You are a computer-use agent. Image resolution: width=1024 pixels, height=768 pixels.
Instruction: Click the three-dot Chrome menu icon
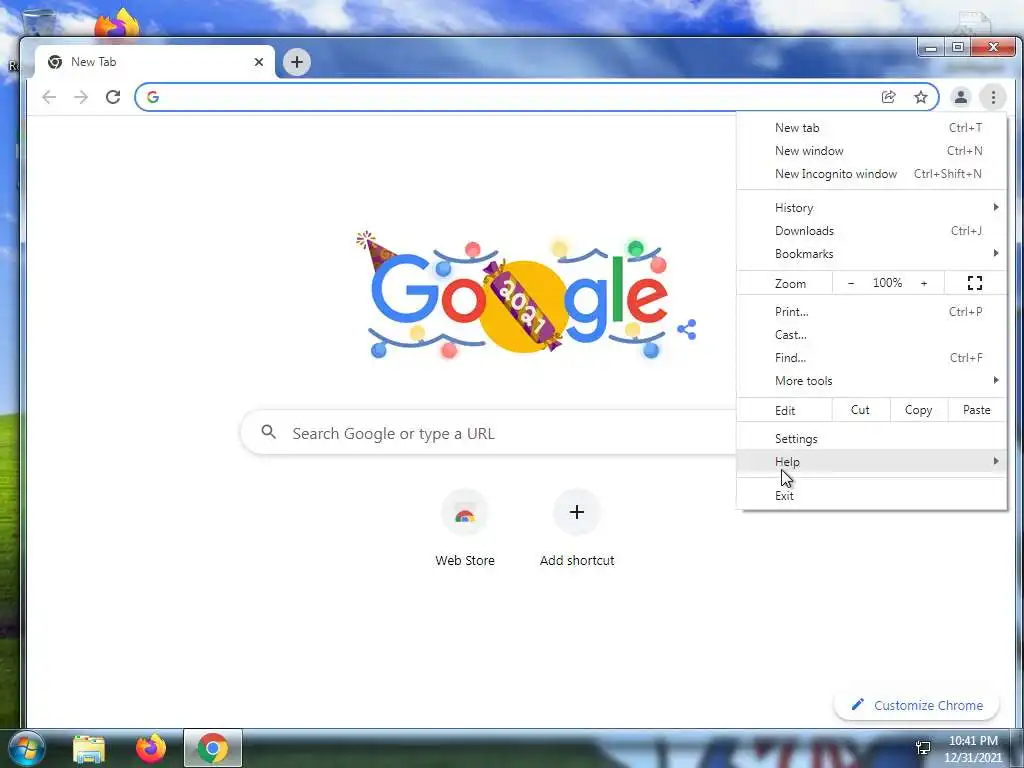(993, 97)
